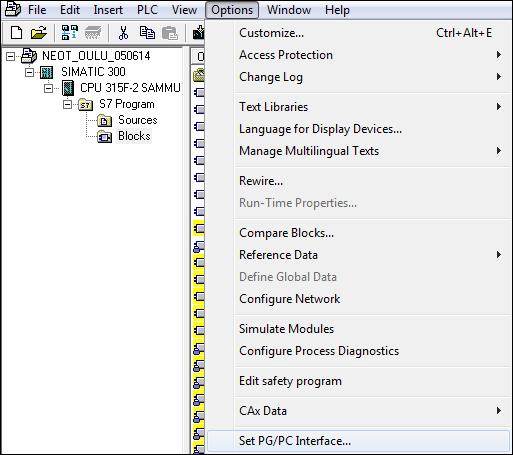Open the View menu

click(184, 10)
